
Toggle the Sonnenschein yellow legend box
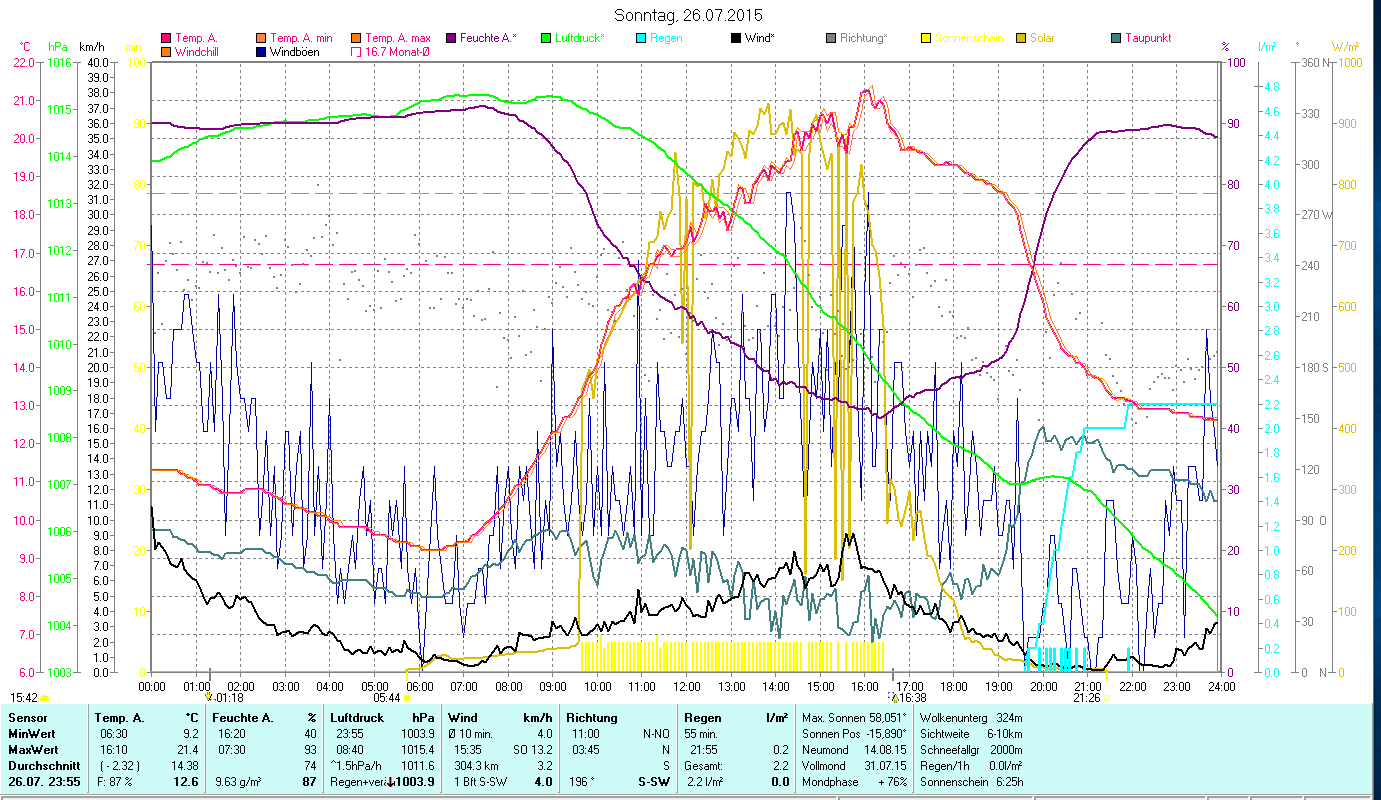(926, 38)
